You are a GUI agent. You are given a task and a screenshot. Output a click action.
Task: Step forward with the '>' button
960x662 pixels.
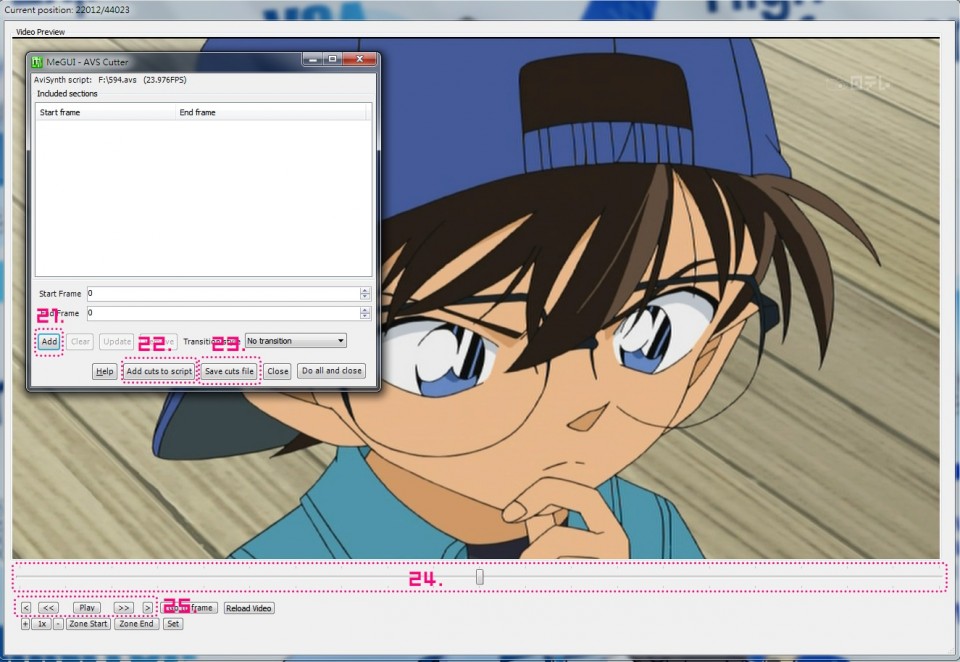click(148, 608)
